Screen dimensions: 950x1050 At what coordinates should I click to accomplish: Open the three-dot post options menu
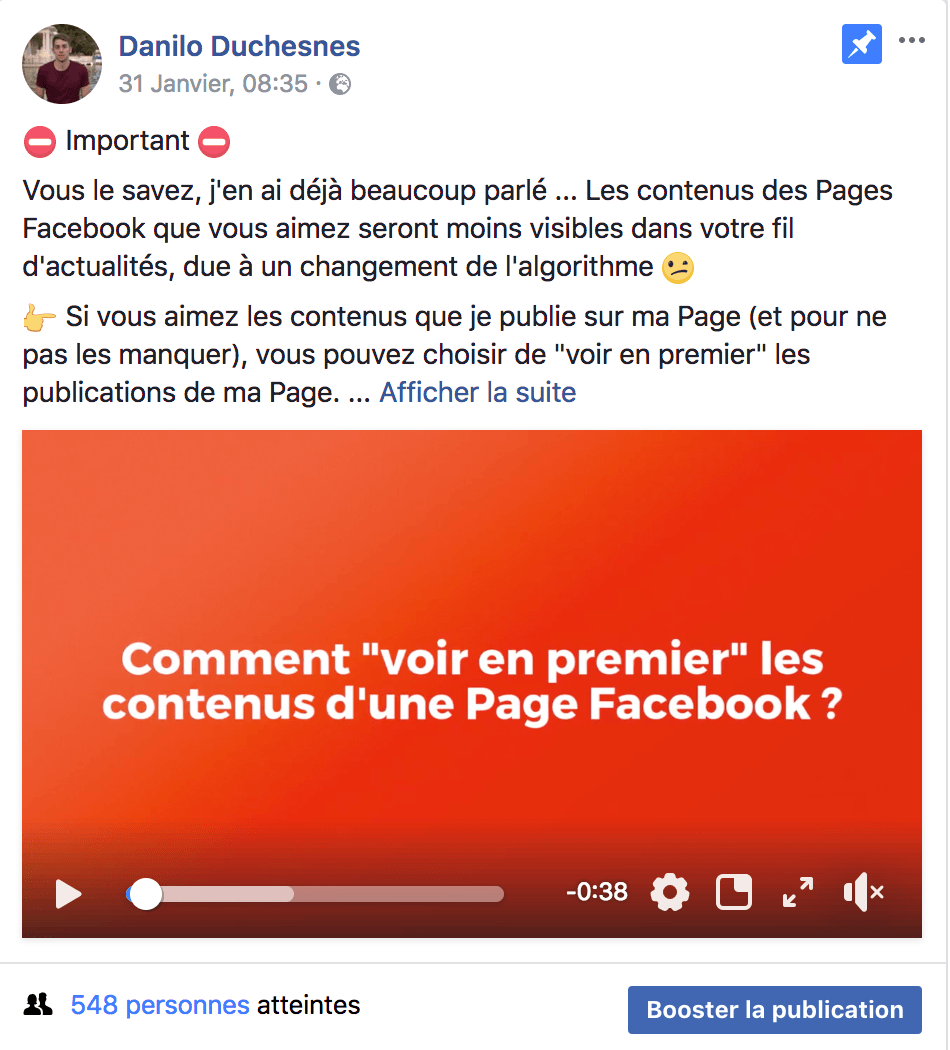click(911, 40)
